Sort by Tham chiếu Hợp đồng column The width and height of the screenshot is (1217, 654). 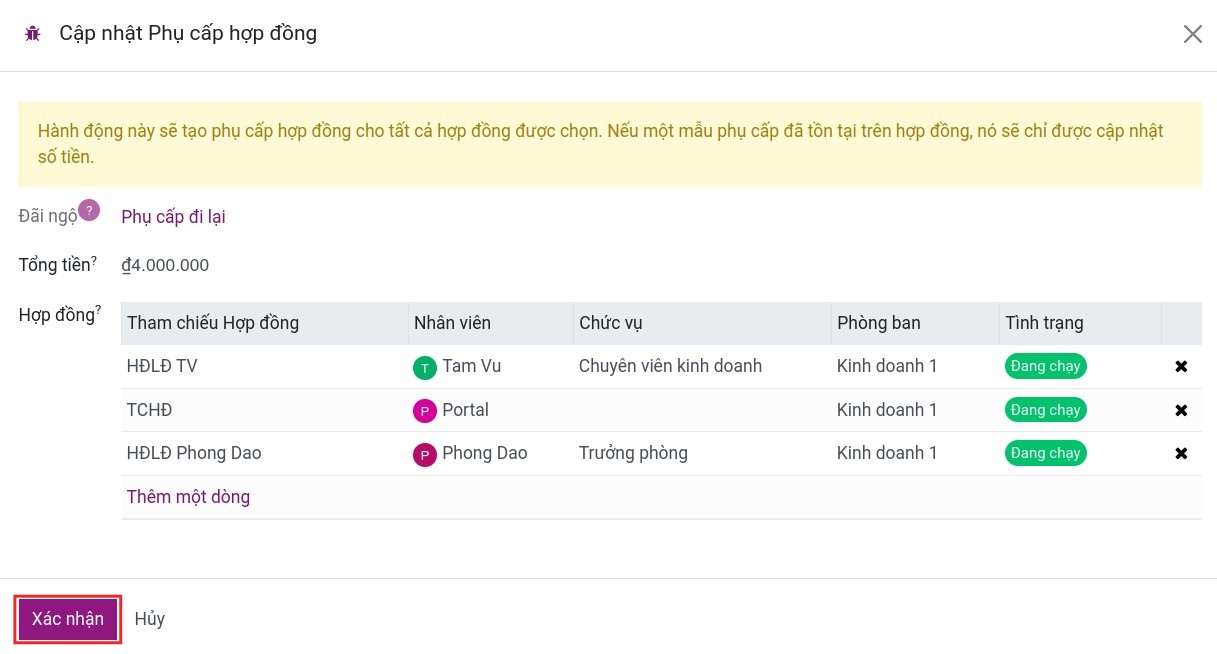click(x=213, y=323)
